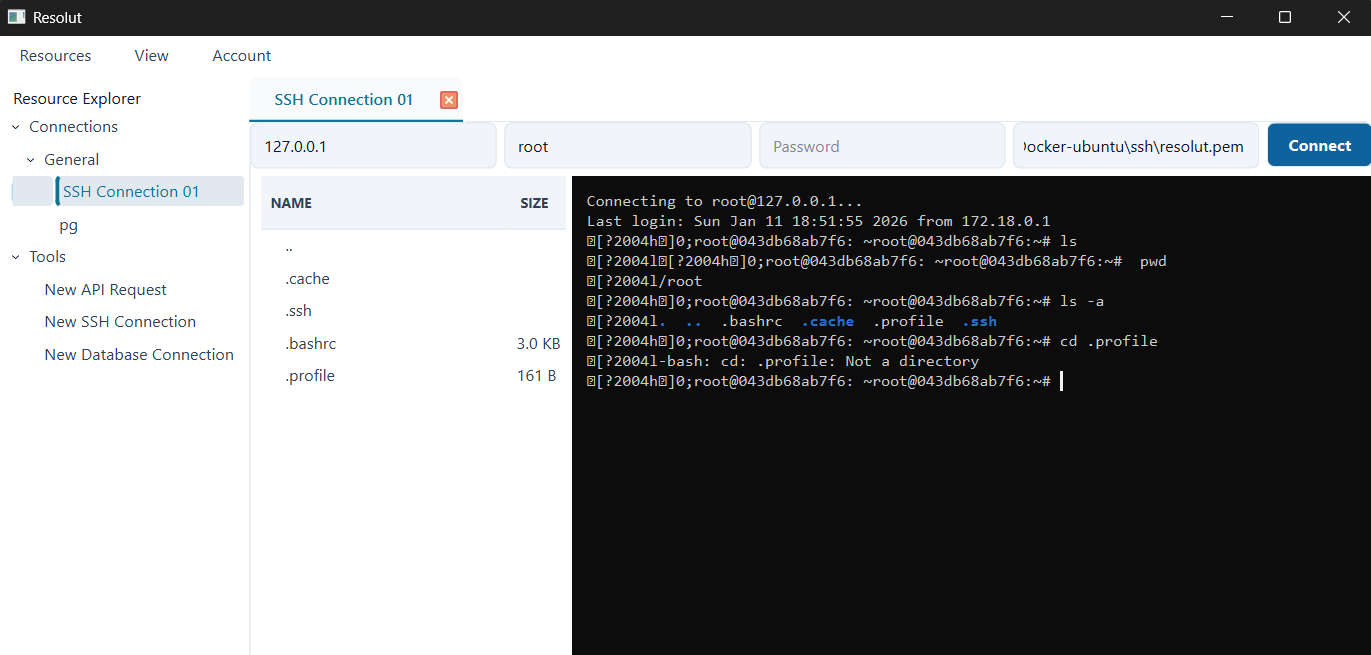Screen dimensions: 1371x655
Task: Click the Resolut application icon in titlebar
Action: 15,17
